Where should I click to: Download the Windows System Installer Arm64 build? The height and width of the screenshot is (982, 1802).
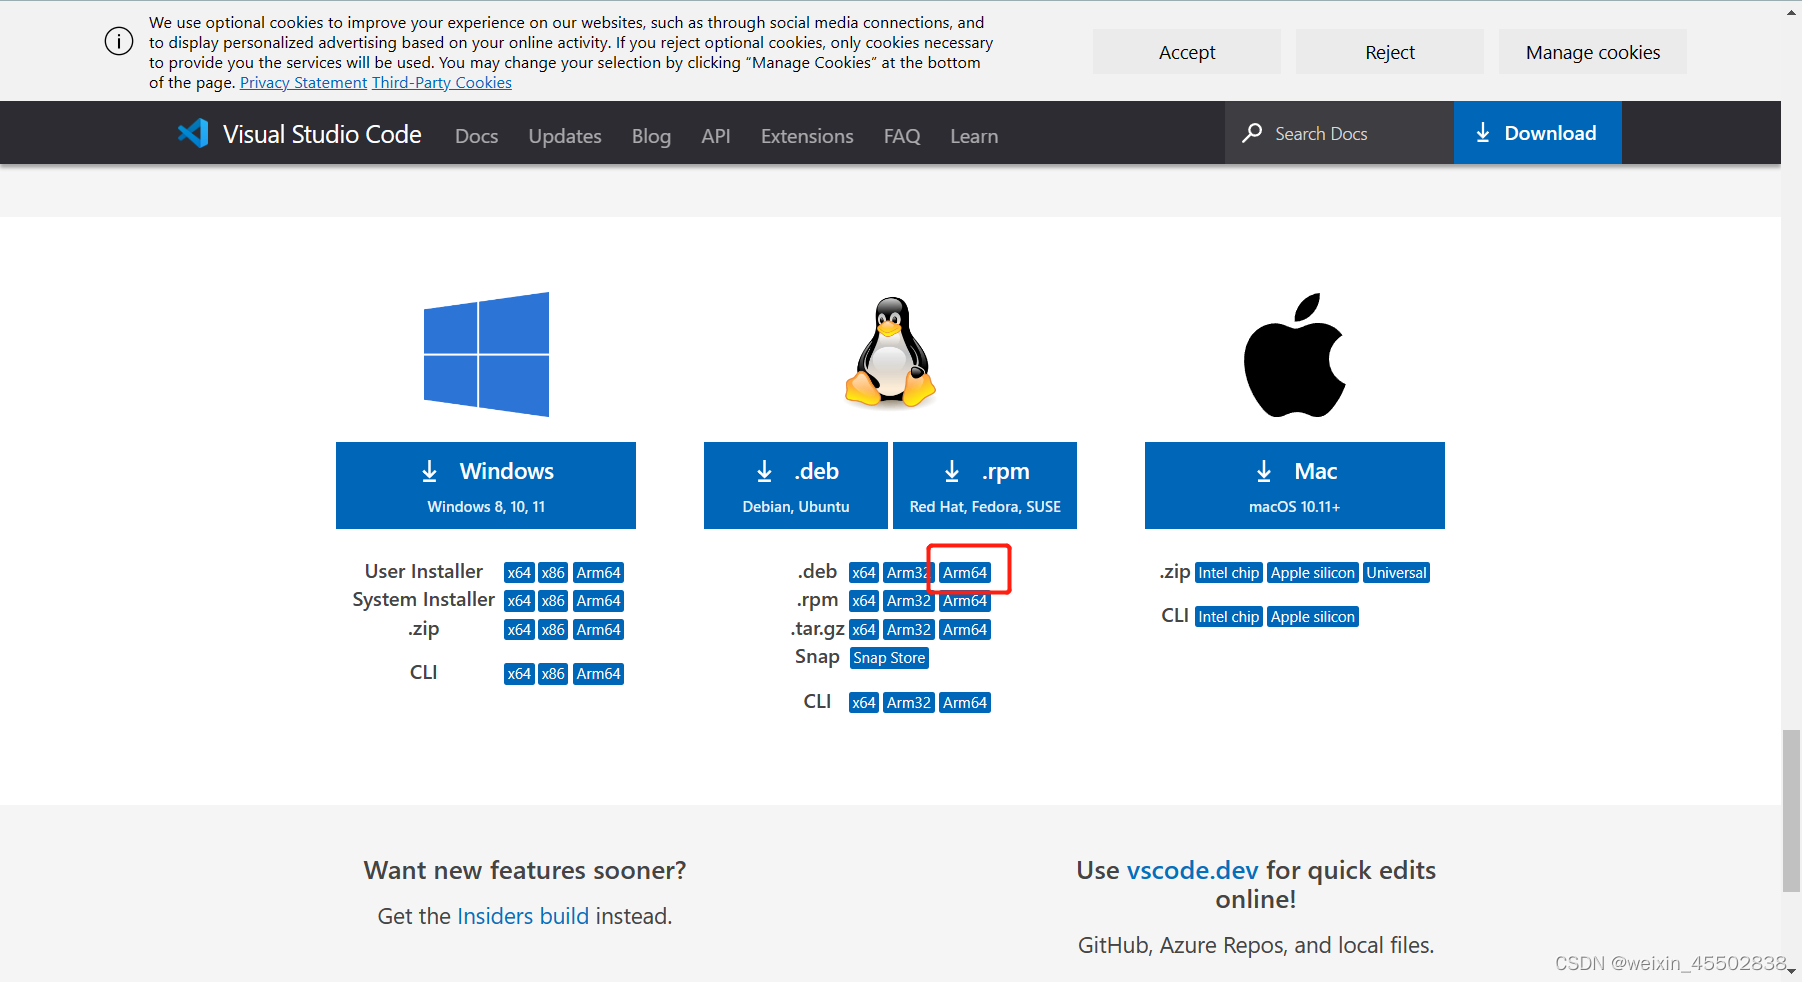coord(598,601)
